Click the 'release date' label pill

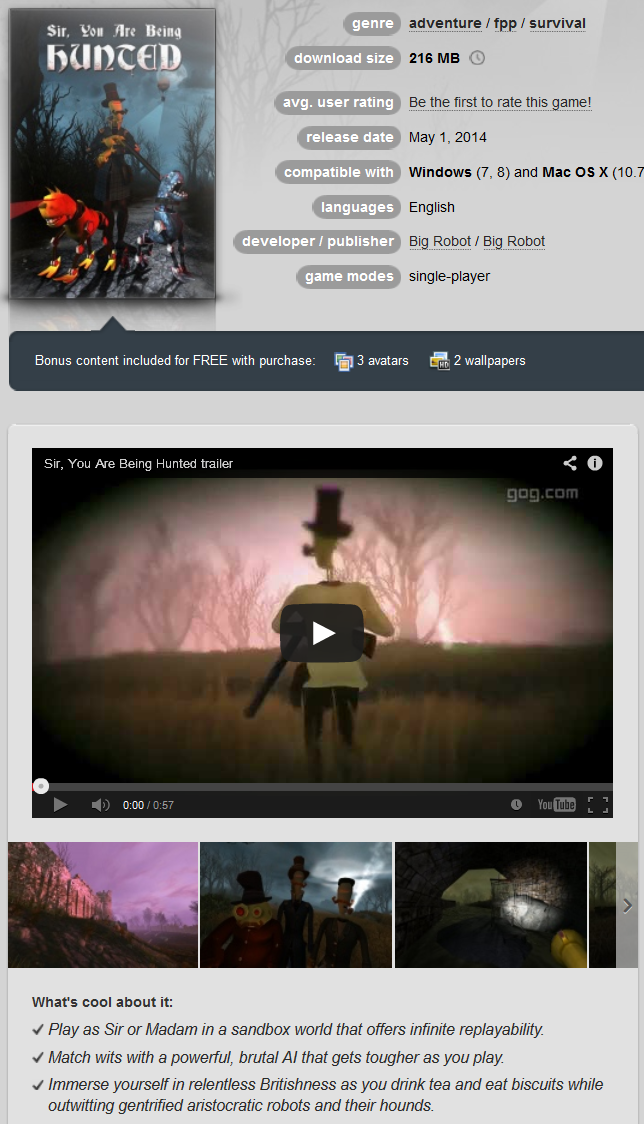tap(349, 138)
